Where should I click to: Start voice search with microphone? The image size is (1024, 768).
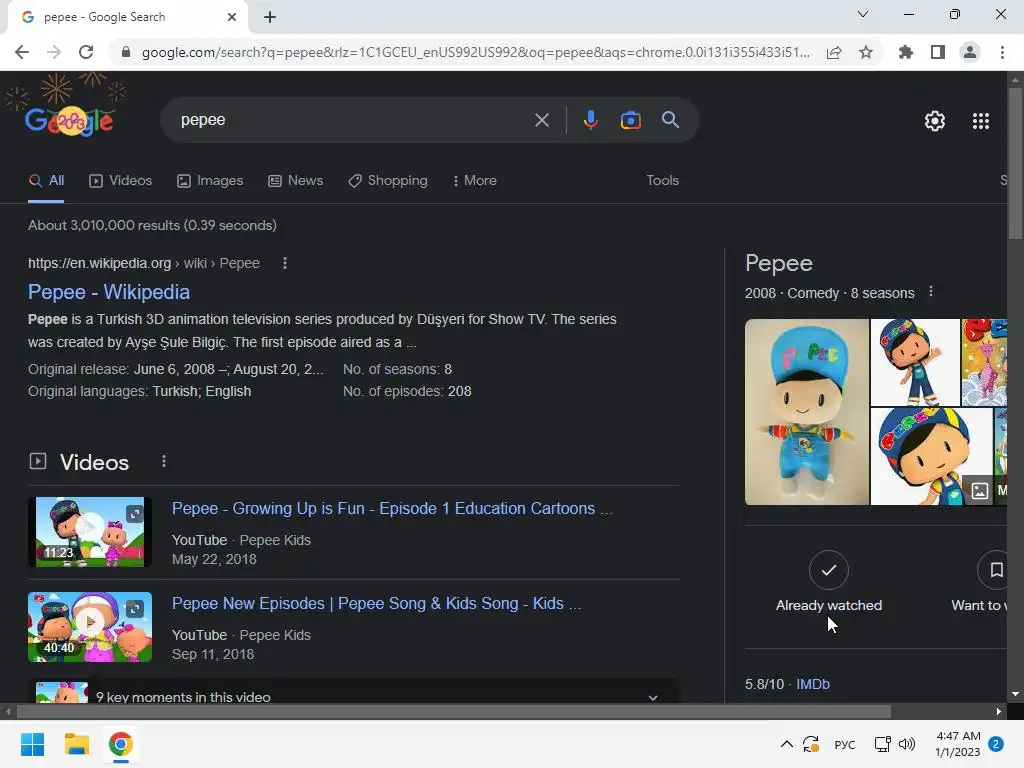pyautogui.click(x=590, y=120)
